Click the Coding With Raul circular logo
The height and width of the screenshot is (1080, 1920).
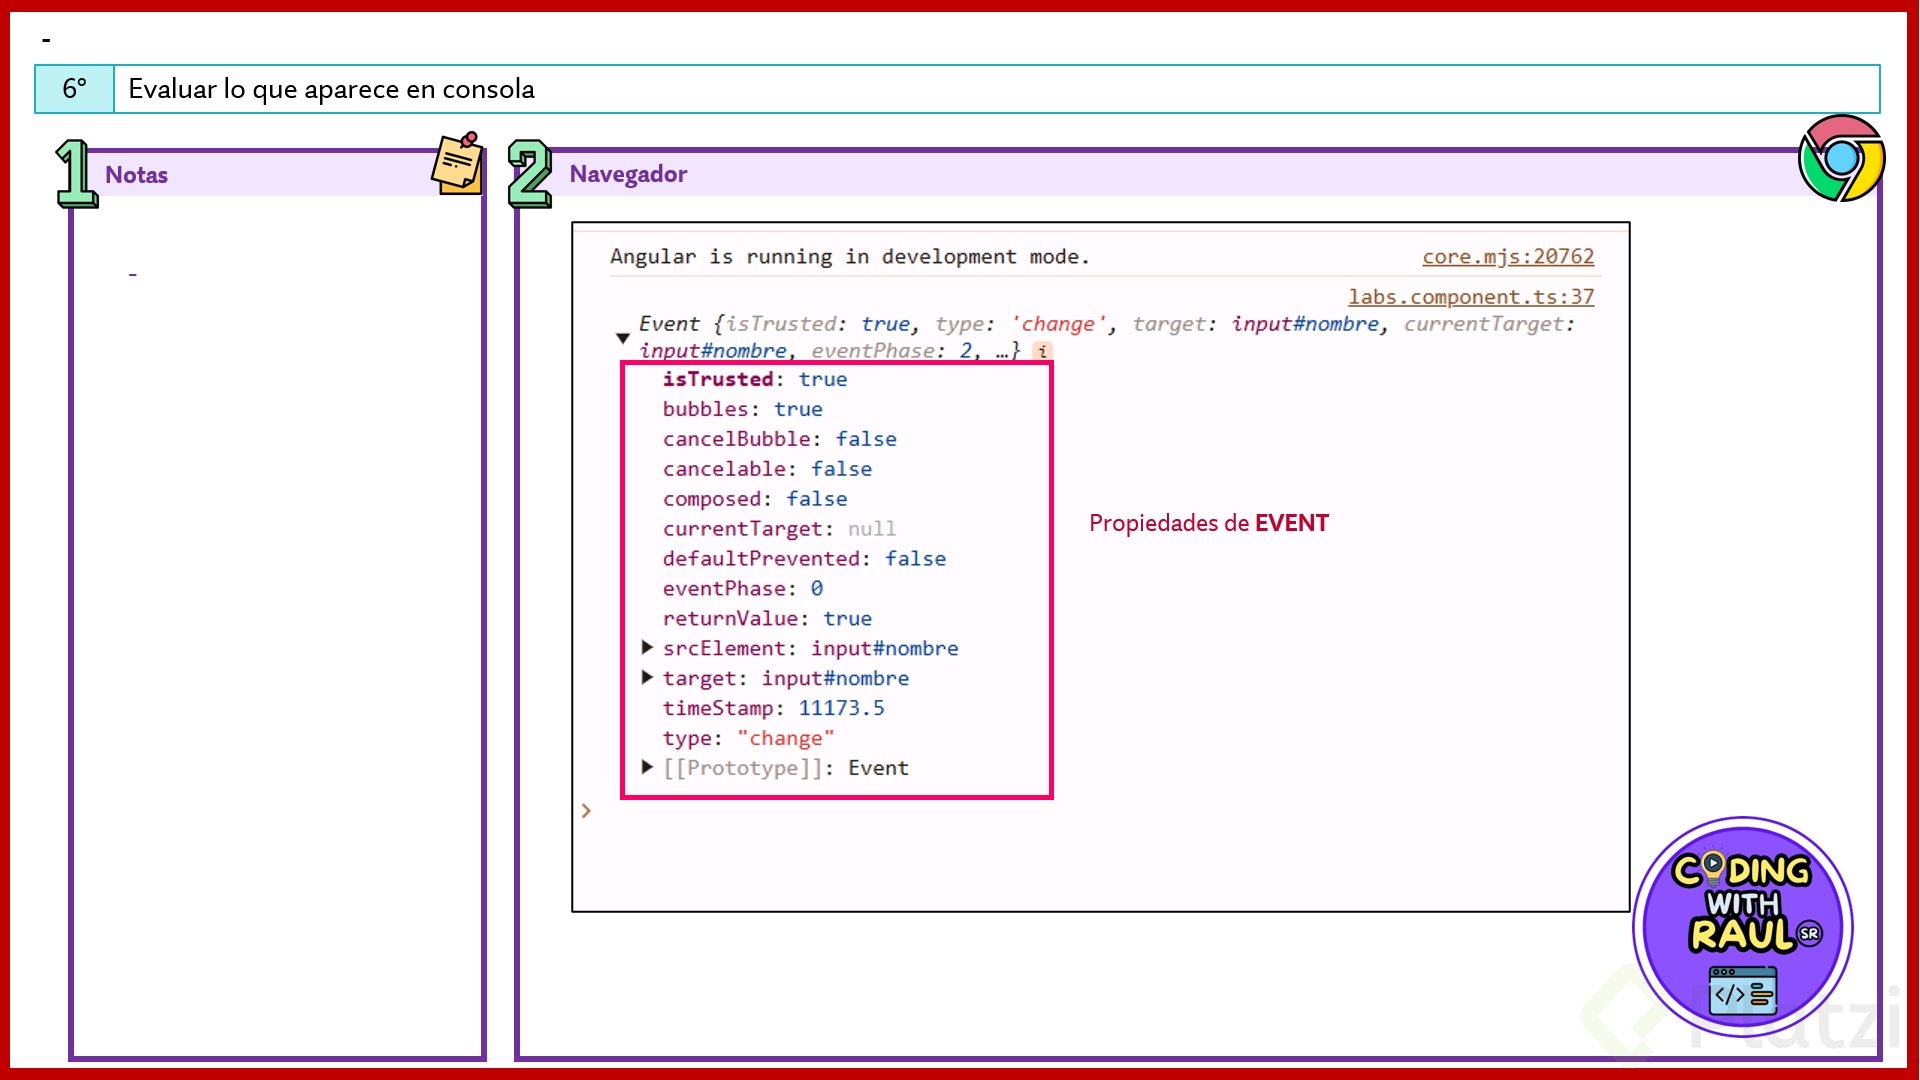click(1742, 926)
